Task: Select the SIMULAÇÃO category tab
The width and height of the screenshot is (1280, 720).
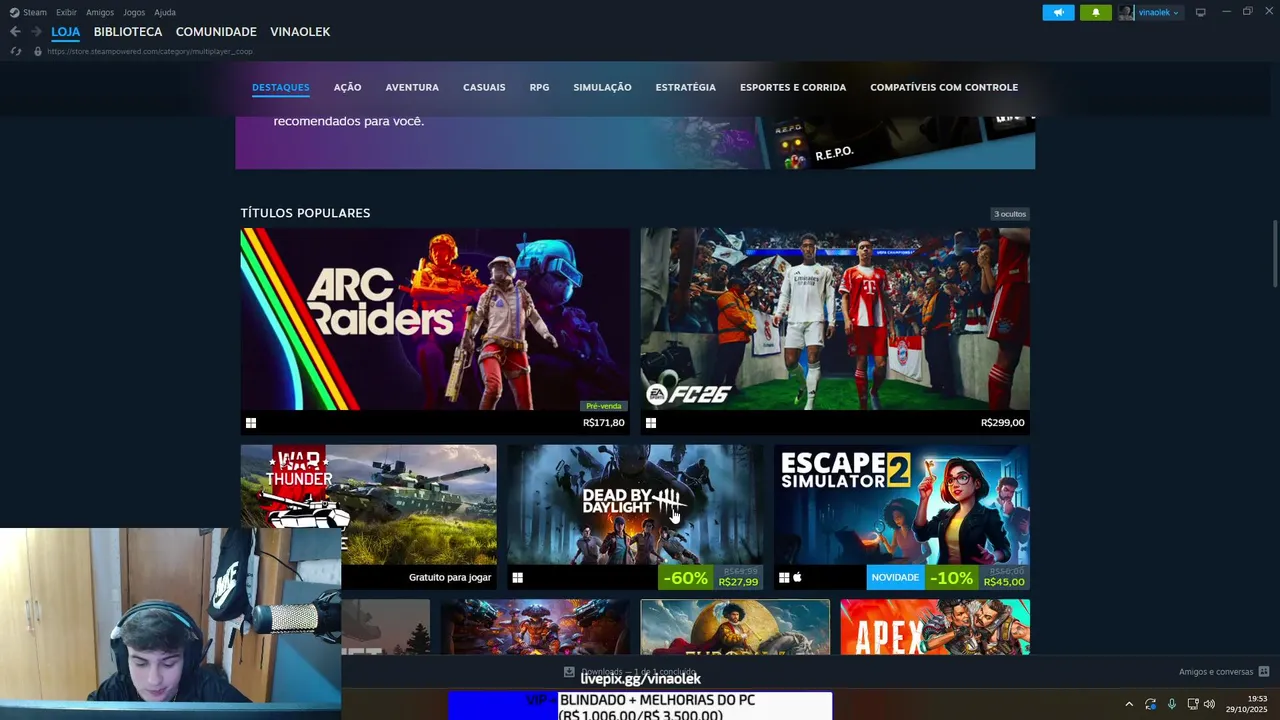Action: point(602,87)
